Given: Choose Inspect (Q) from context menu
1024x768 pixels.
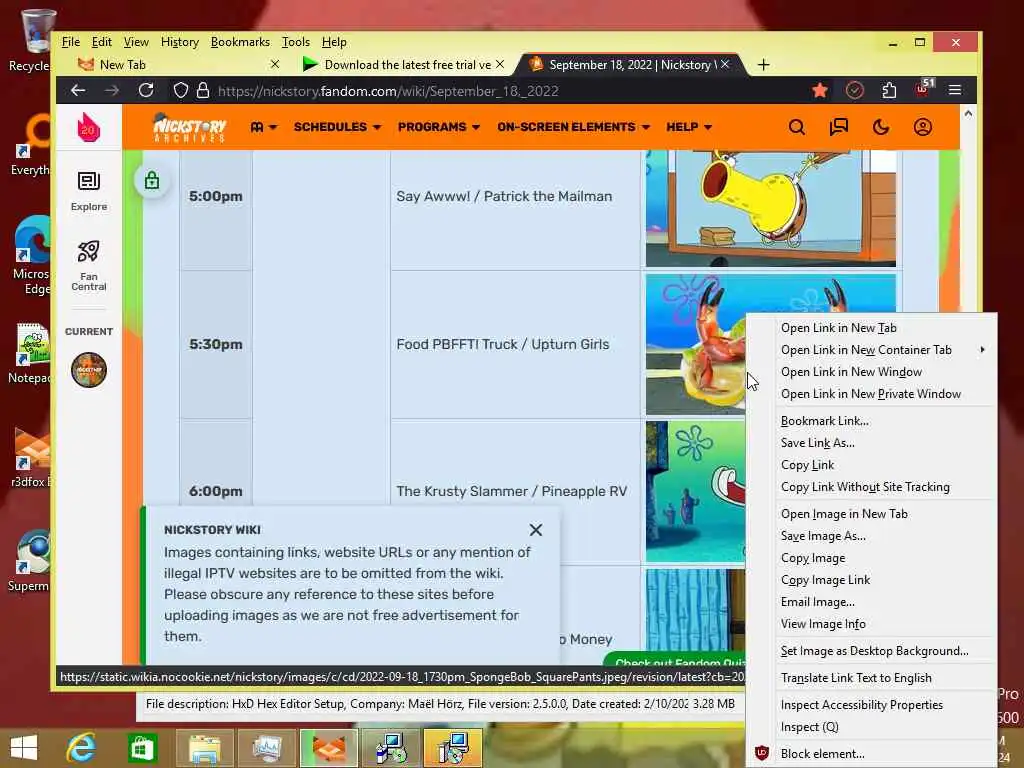Looking at the screenshot, I should tap(872, 727).
